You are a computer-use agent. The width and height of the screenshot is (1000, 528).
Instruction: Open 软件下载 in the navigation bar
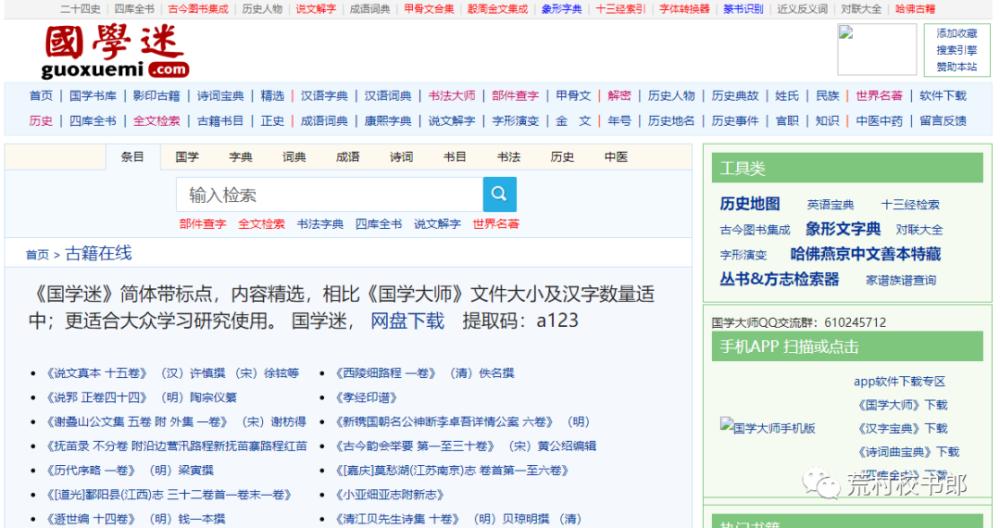943,96
